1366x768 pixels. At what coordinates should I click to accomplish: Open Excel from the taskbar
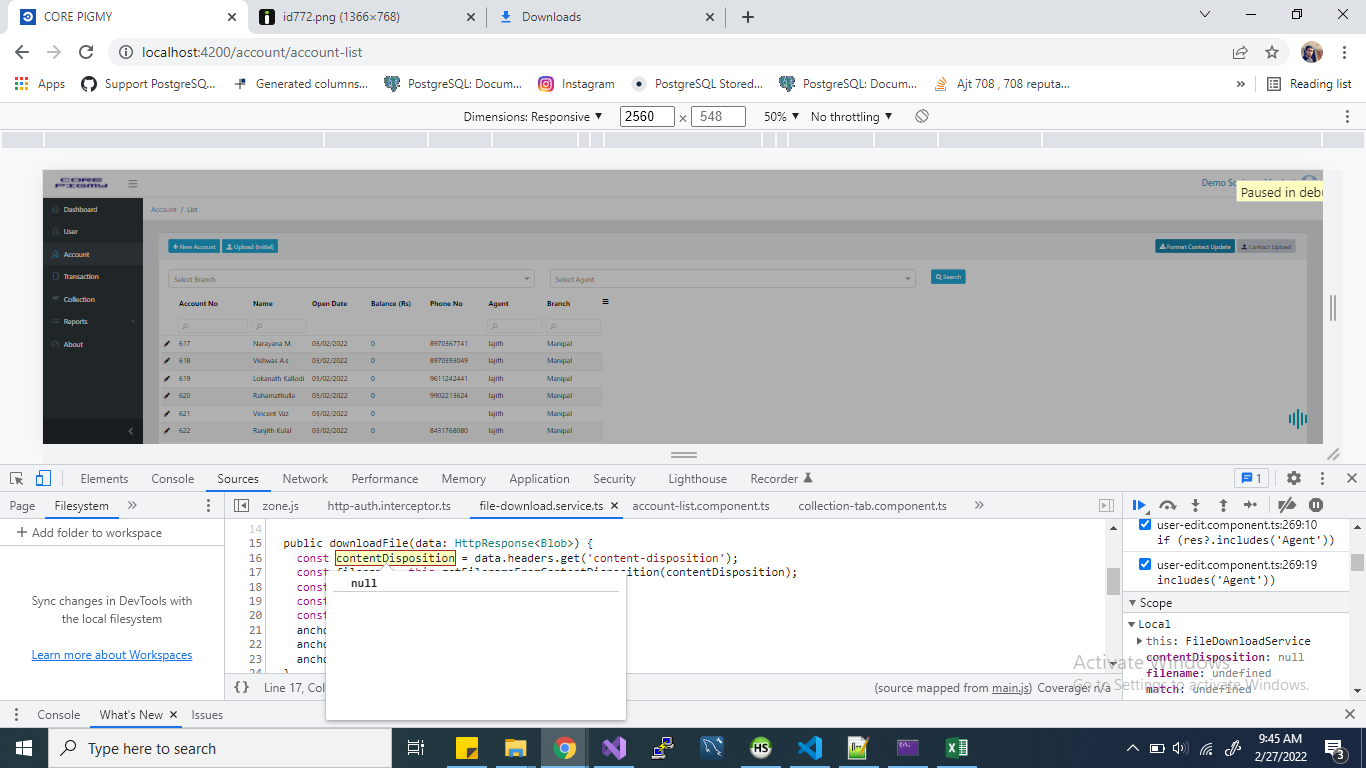pyautogui.click(x=955, y=748)
